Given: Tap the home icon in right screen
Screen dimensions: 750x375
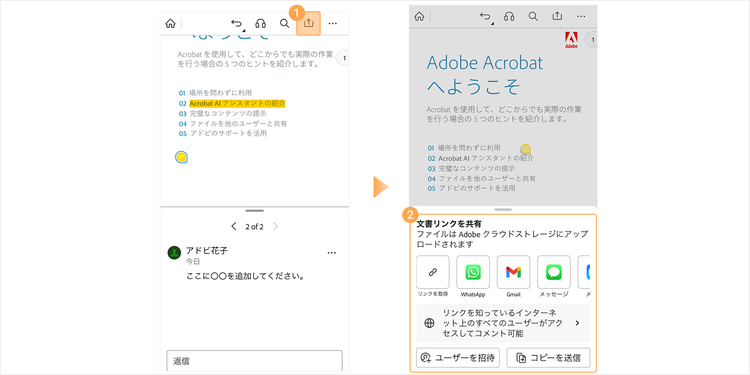Looking at the screenshot, I should [419, 17].
